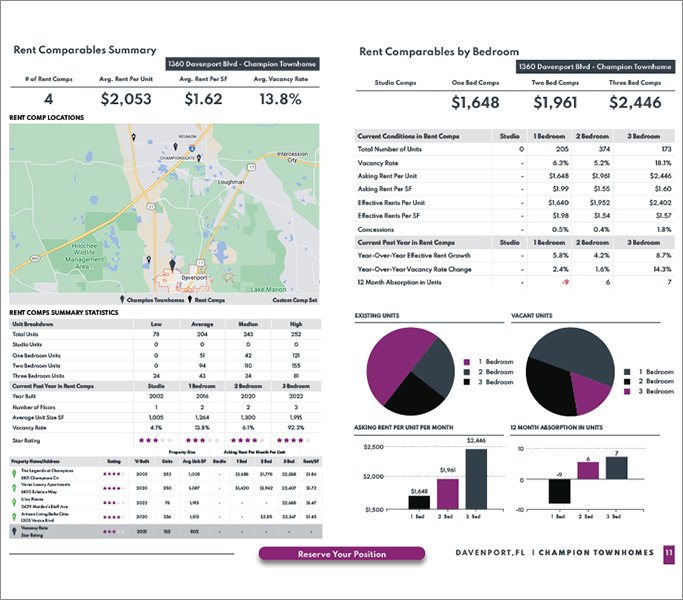Click the Champion Townhomes pin in map legend
The height and width of the screenshot is (600, 683).
point(123,299)
